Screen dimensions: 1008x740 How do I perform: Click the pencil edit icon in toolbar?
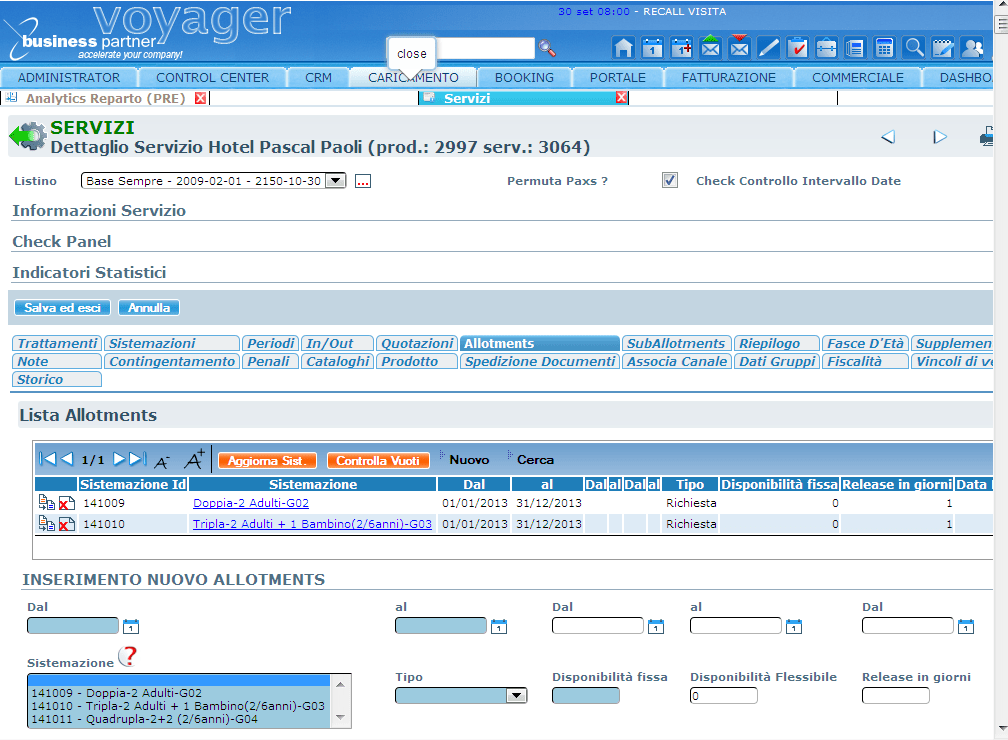[x=768, y=48]
